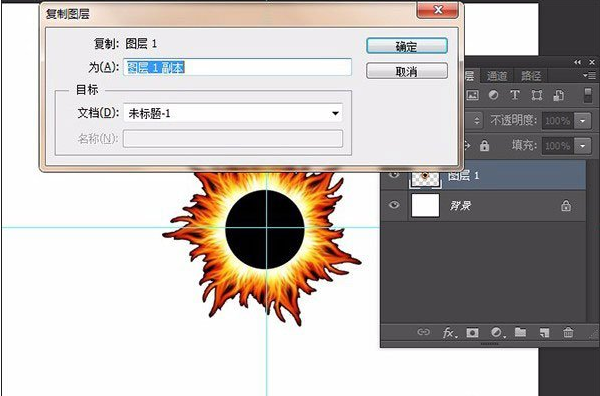Filter layers by shape layers icon
Screen dimensions: 600x396
click(536, 95)
